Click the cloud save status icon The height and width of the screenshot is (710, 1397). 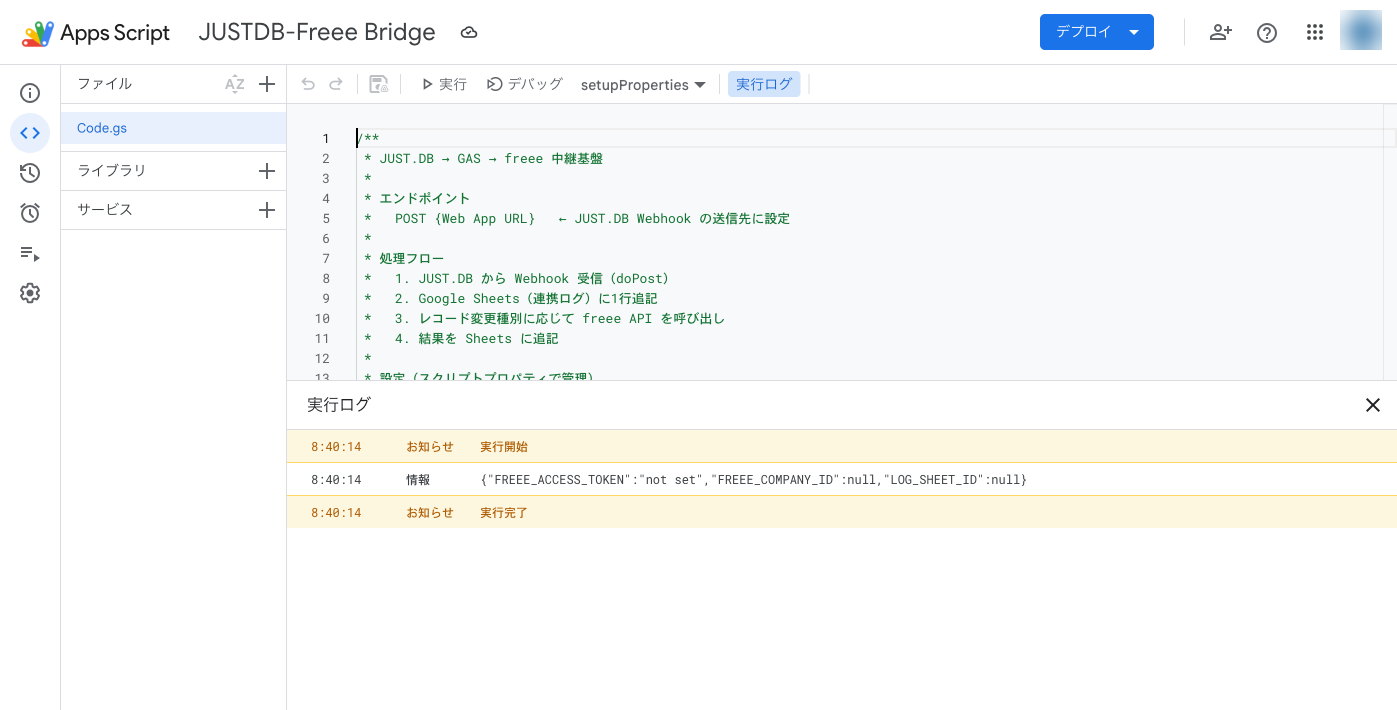click(469, 32)
